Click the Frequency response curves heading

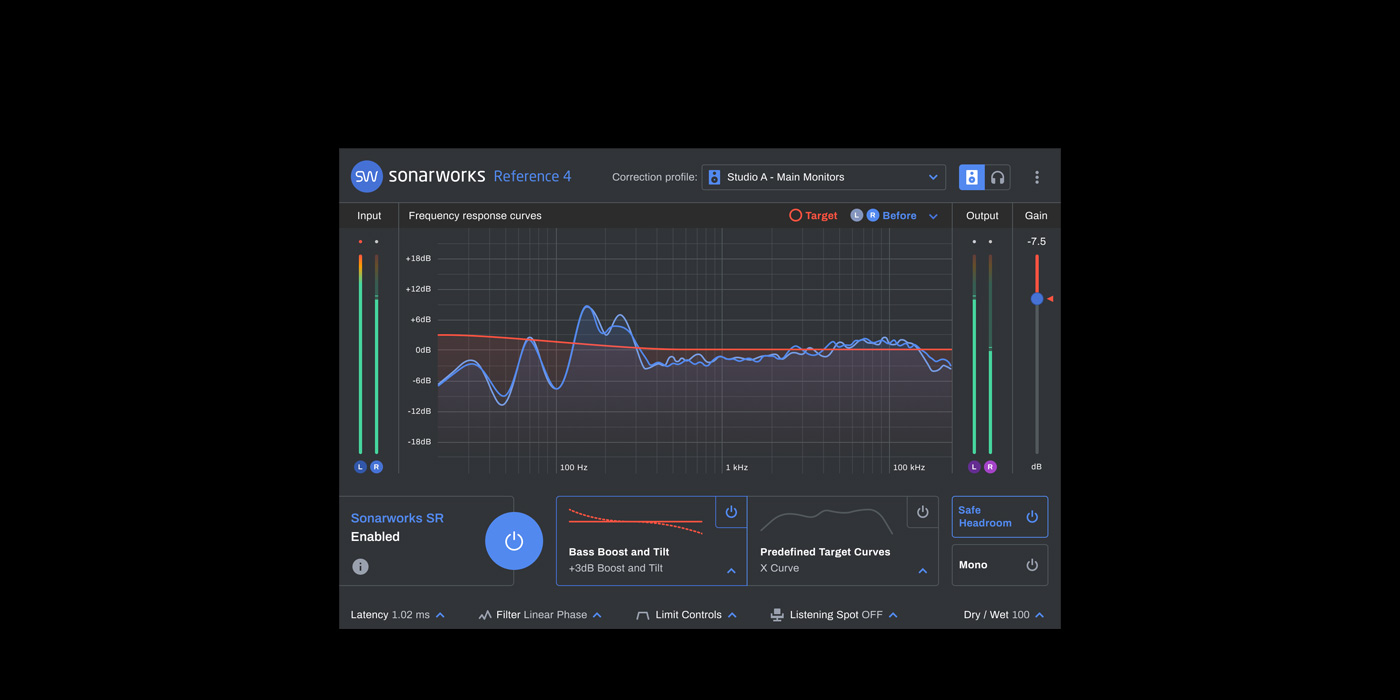point(475,215)
